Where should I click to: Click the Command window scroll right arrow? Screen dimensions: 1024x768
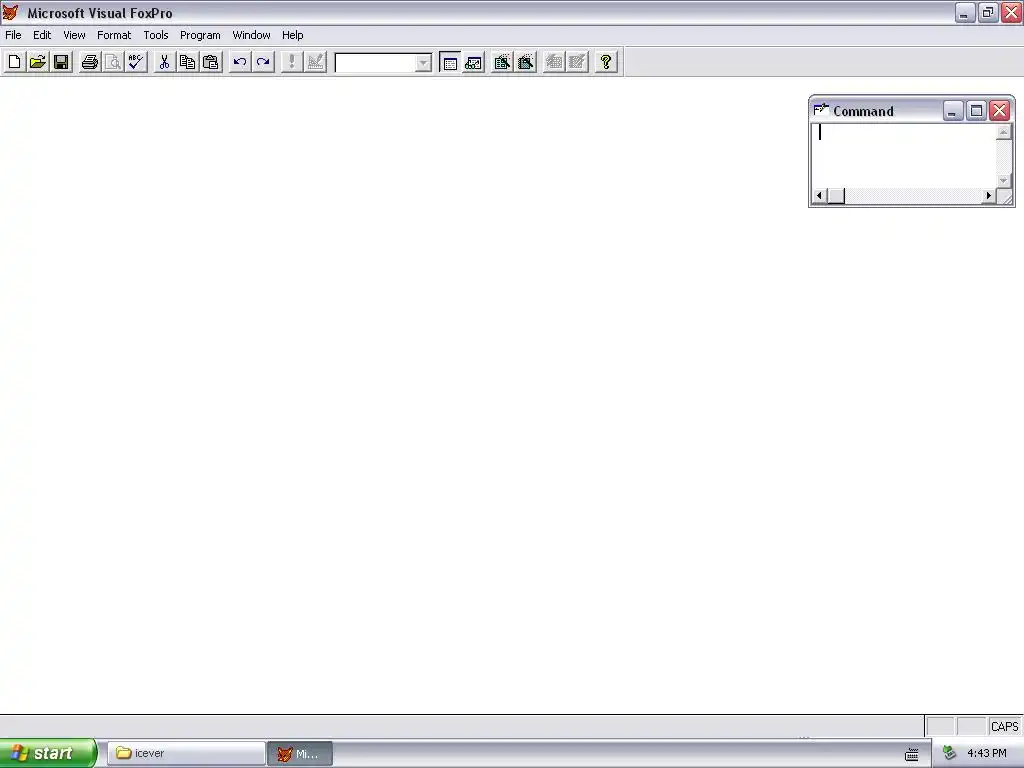pos(989,195)
